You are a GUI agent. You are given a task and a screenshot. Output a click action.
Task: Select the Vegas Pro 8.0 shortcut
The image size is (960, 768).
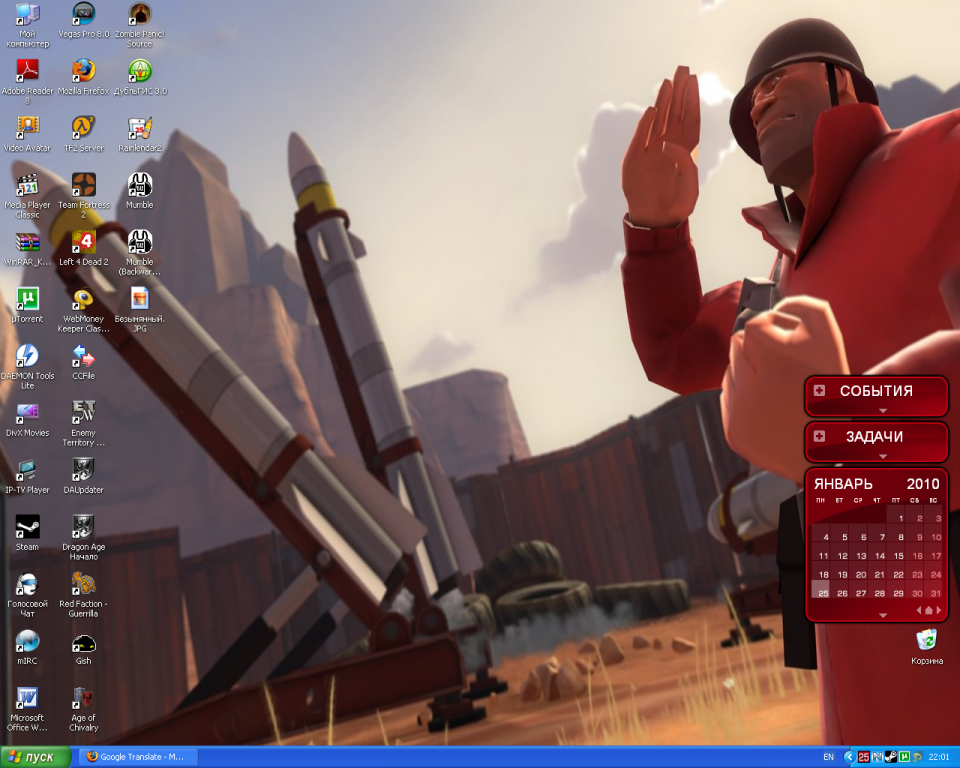click(83, 20)
